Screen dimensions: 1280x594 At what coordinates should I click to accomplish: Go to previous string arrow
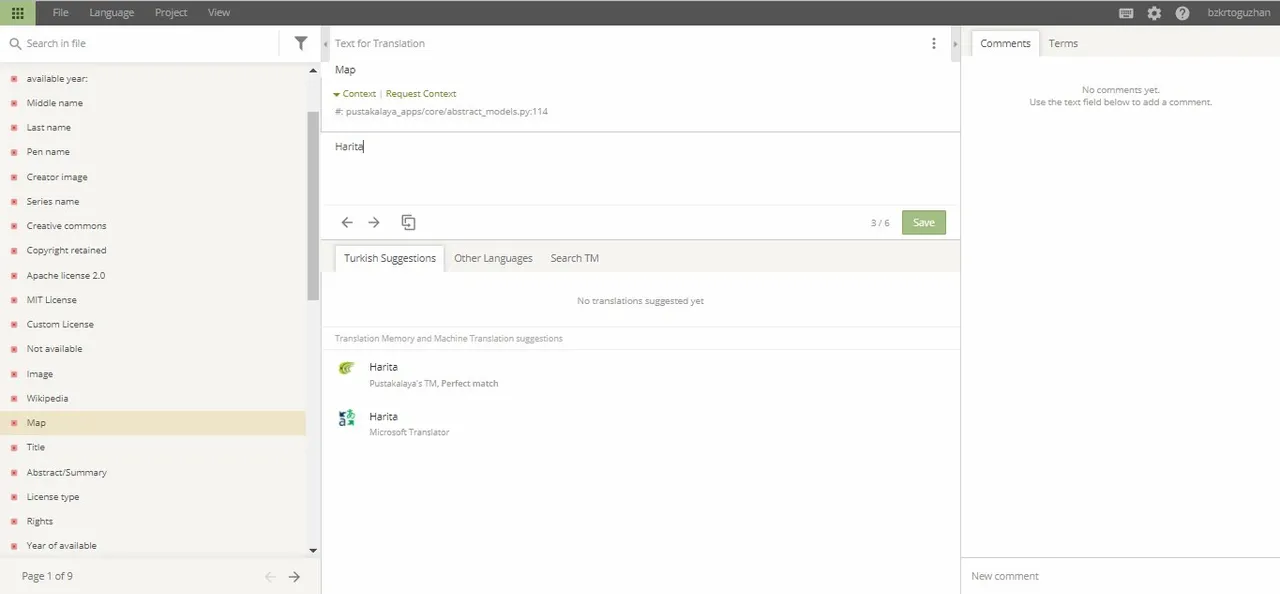tap(347, 222)
